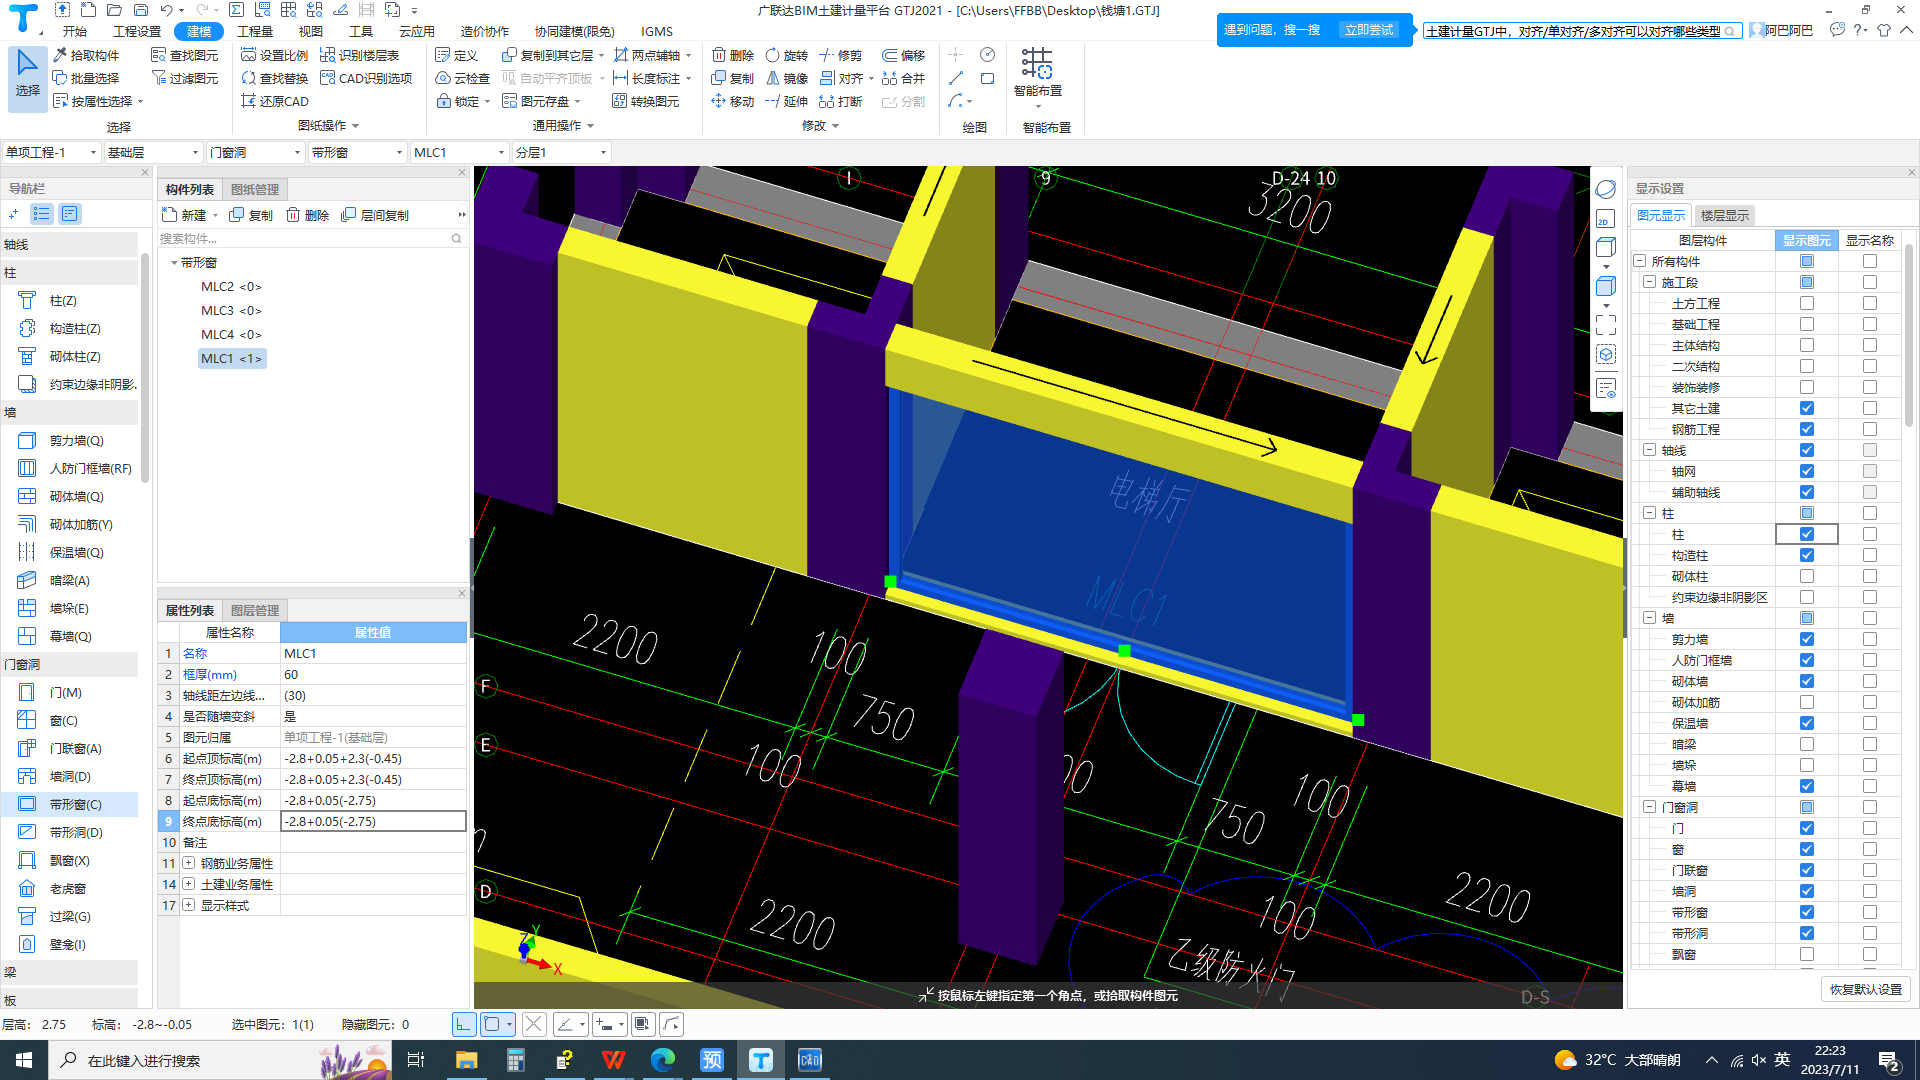The height and width of the screenshot is (1080, 1920).
Task: Click the 删除 delete tool in modify group
Action: coord(732,55)
